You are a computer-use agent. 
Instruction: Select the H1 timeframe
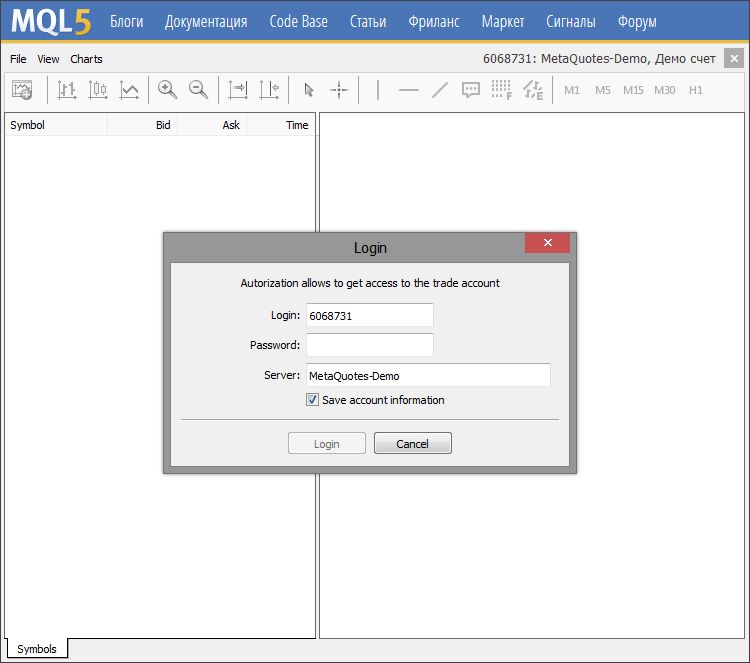click(x=696, y=90)
